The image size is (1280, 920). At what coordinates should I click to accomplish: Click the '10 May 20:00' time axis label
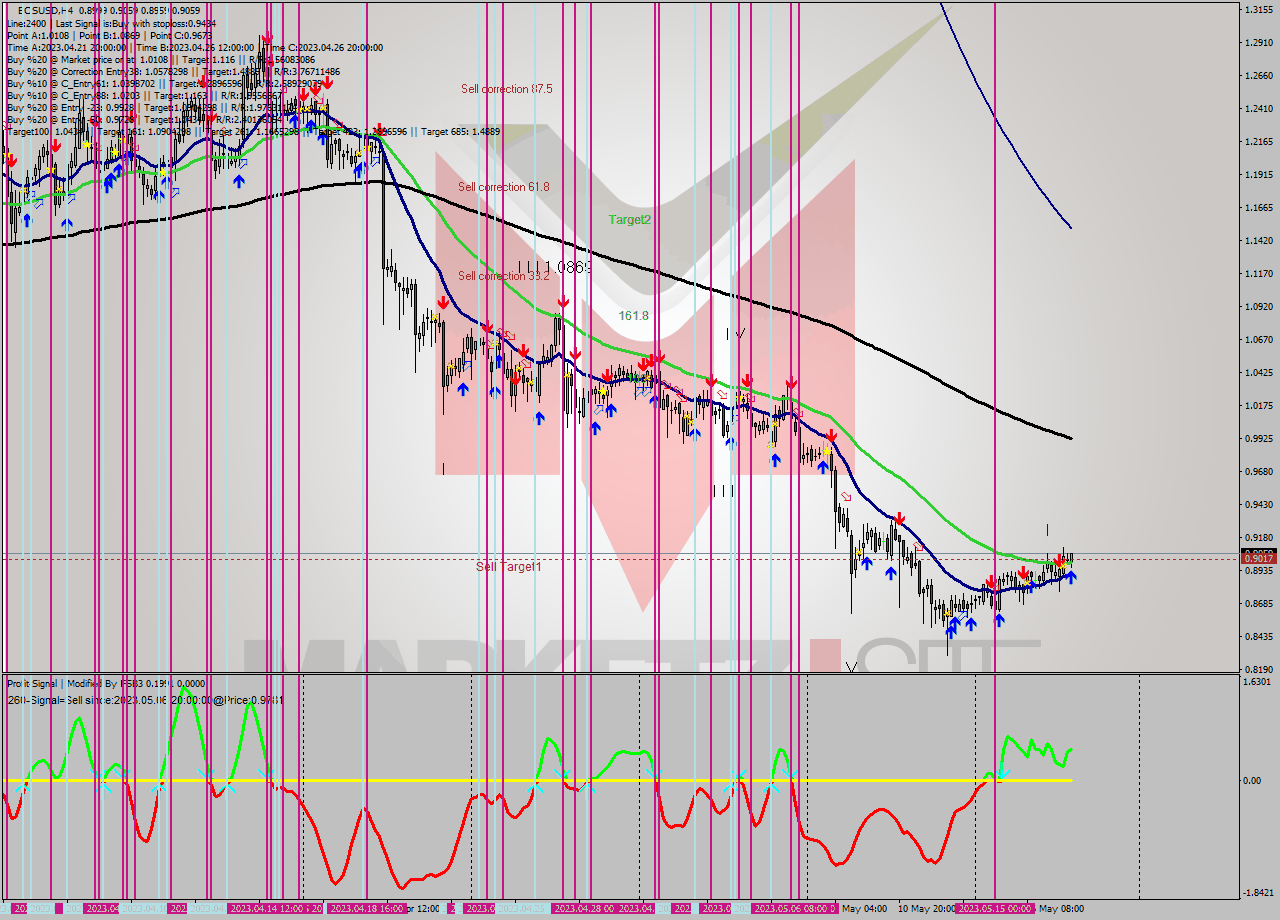pos(925,908)
